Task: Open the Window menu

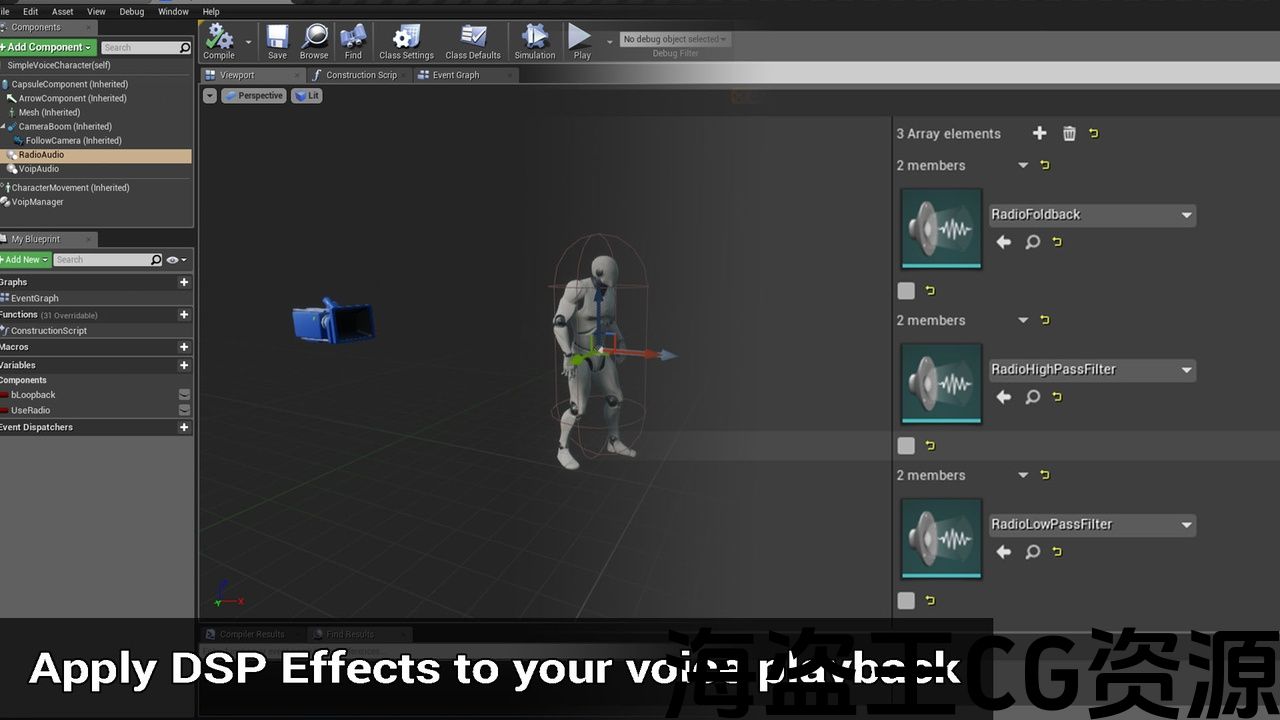Action: [173, 12]
